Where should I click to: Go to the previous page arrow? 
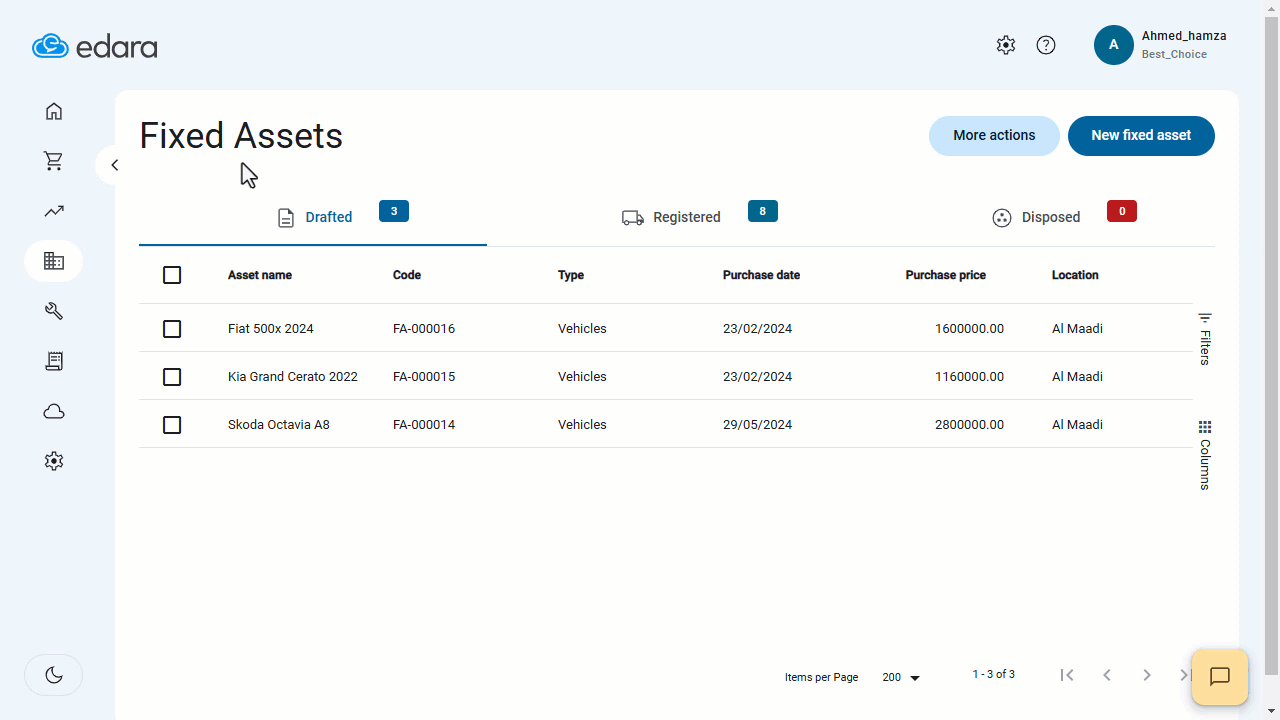coord(1107,675)
